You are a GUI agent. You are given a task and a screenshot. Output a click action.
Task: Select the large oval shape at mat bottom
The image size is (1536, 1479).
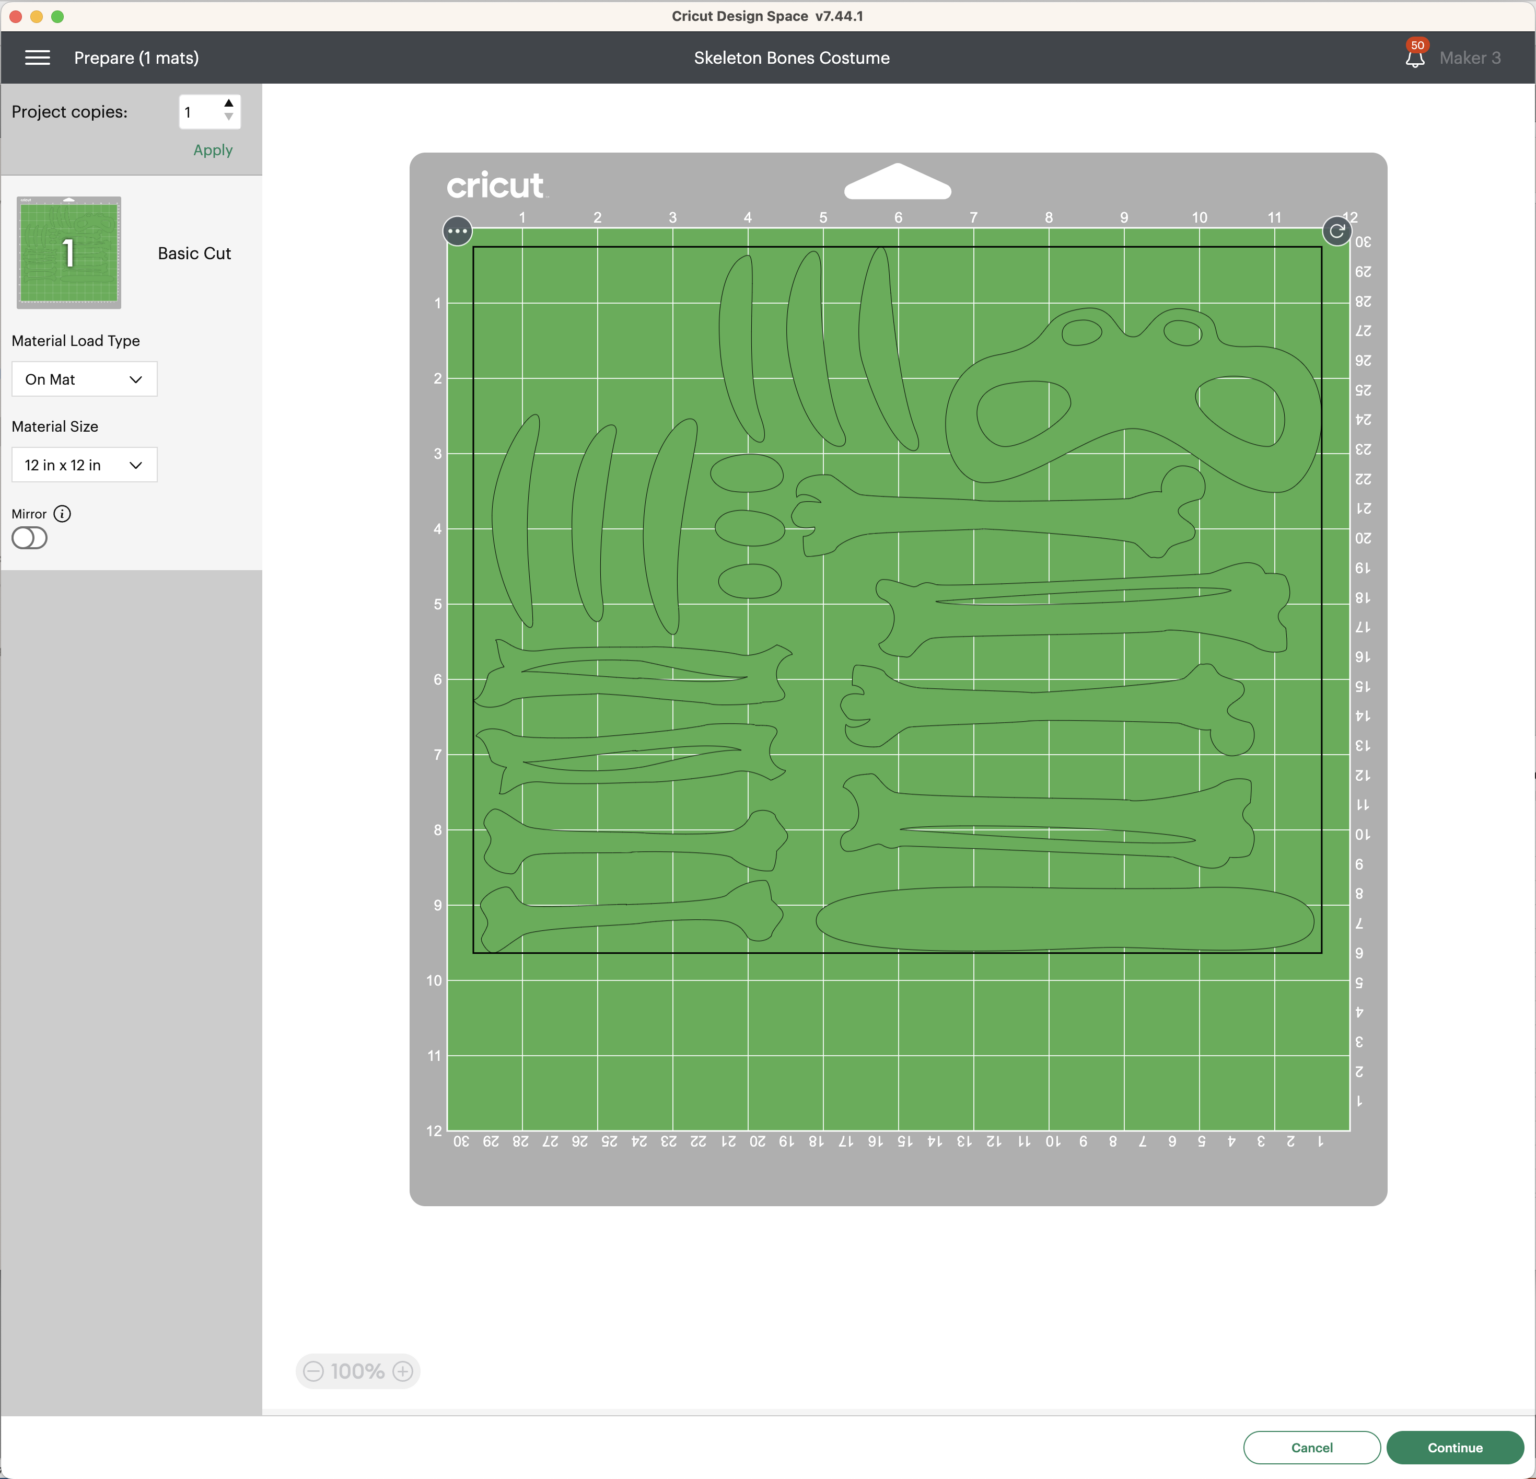pos(1064,919)
